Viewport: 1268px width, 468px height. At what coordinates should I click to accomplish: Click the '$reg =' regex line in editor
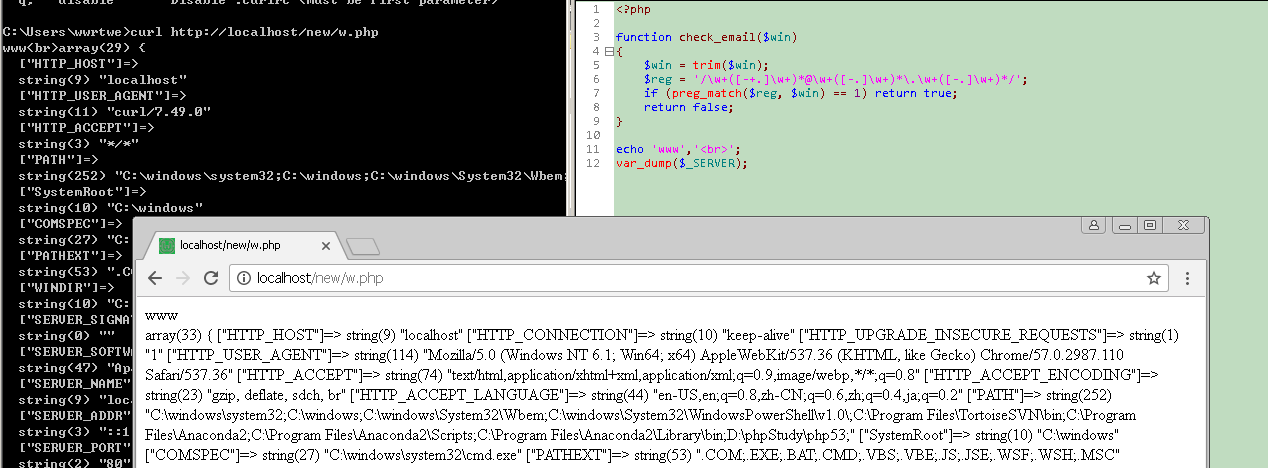click(836, 79)
